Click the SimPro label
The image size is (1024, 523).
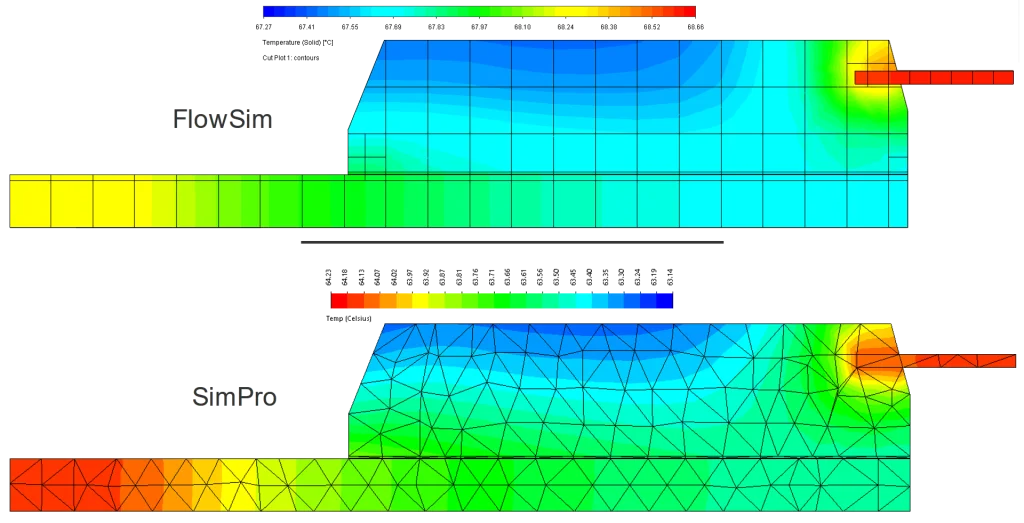pos(234,397)
